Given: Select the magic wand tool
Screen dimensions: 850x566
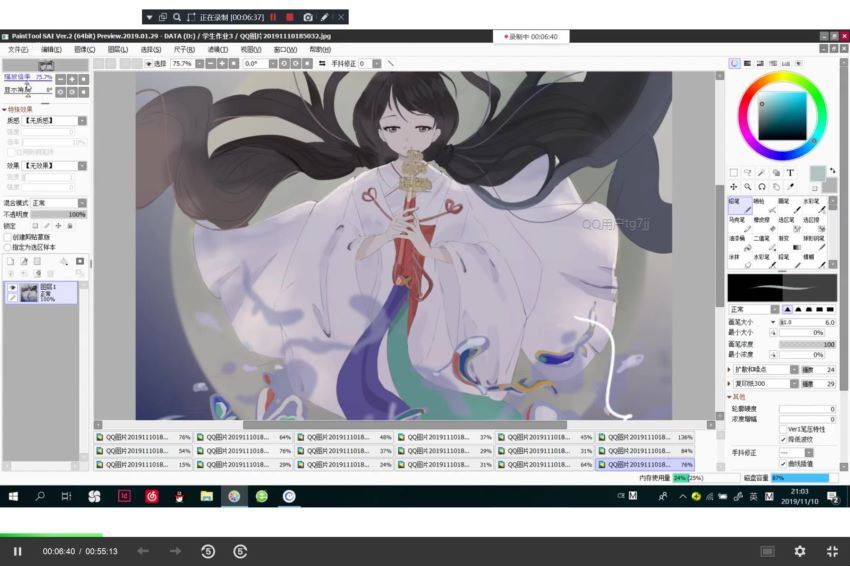Looking at the screenshot, I should click(762, 173).
